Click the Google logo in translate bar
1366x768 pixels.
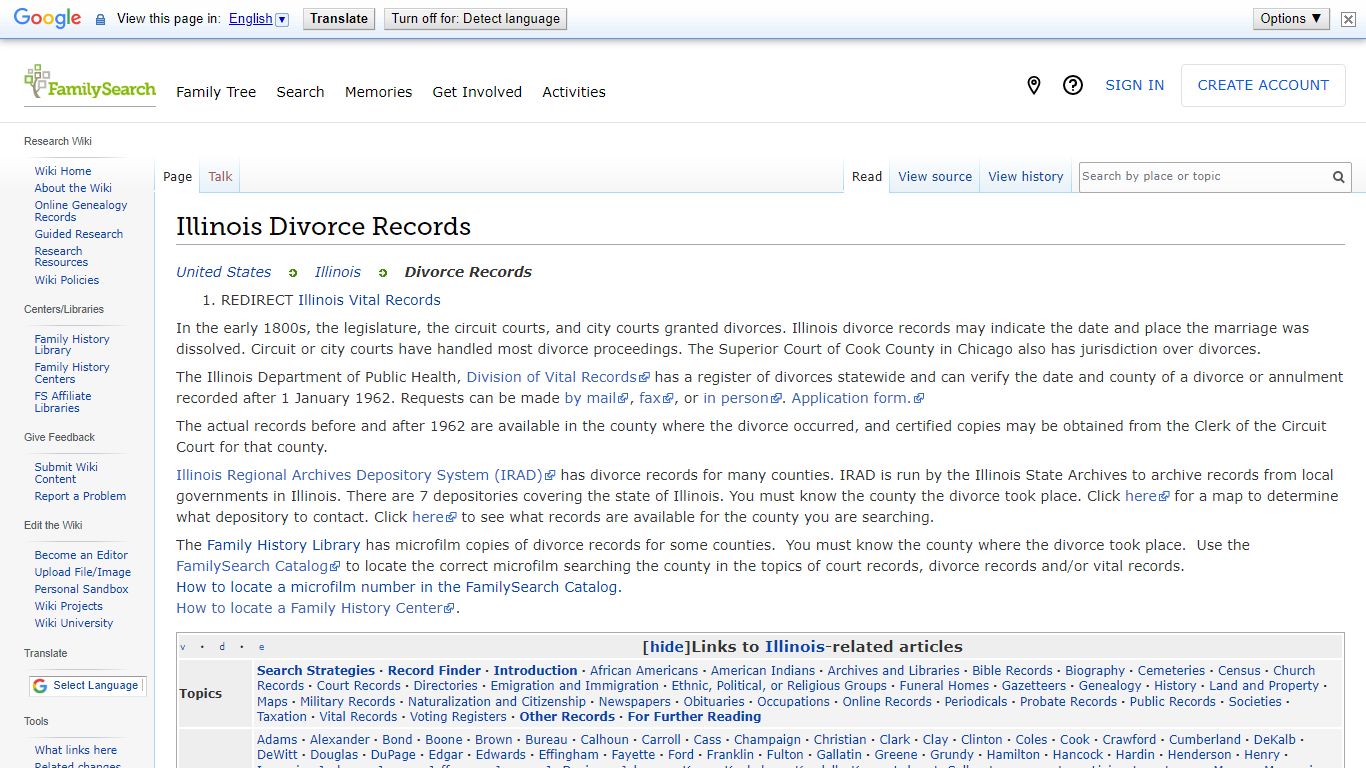click(x=47, y=19)
